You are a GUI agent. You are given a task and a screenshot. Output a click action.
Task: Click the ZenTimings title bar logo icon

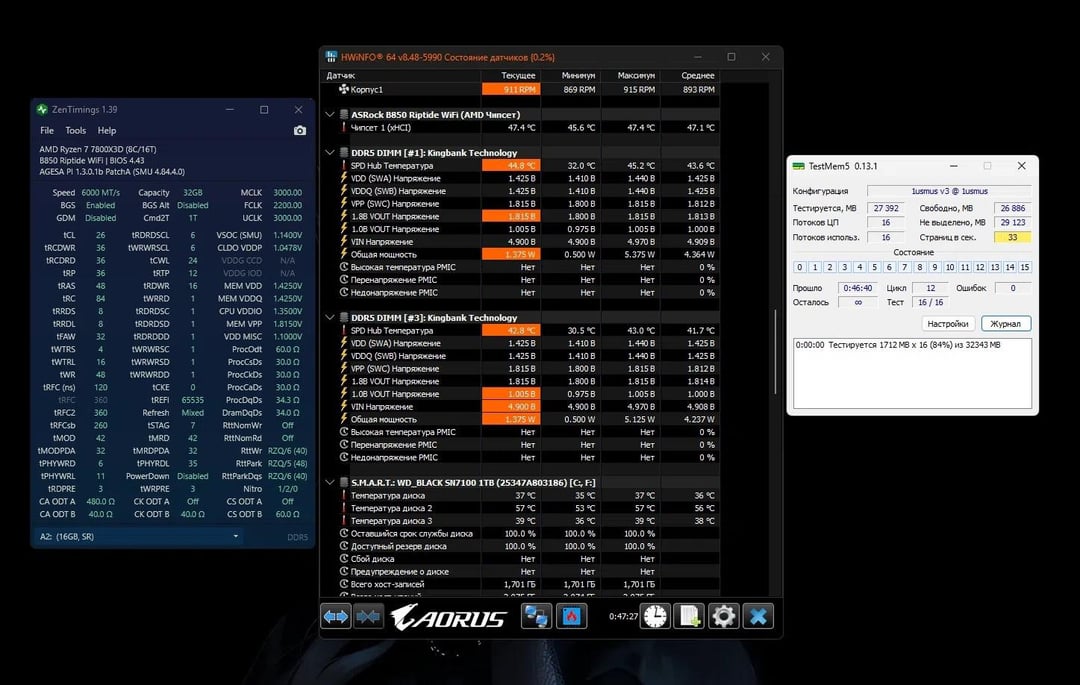click(43, 109)
